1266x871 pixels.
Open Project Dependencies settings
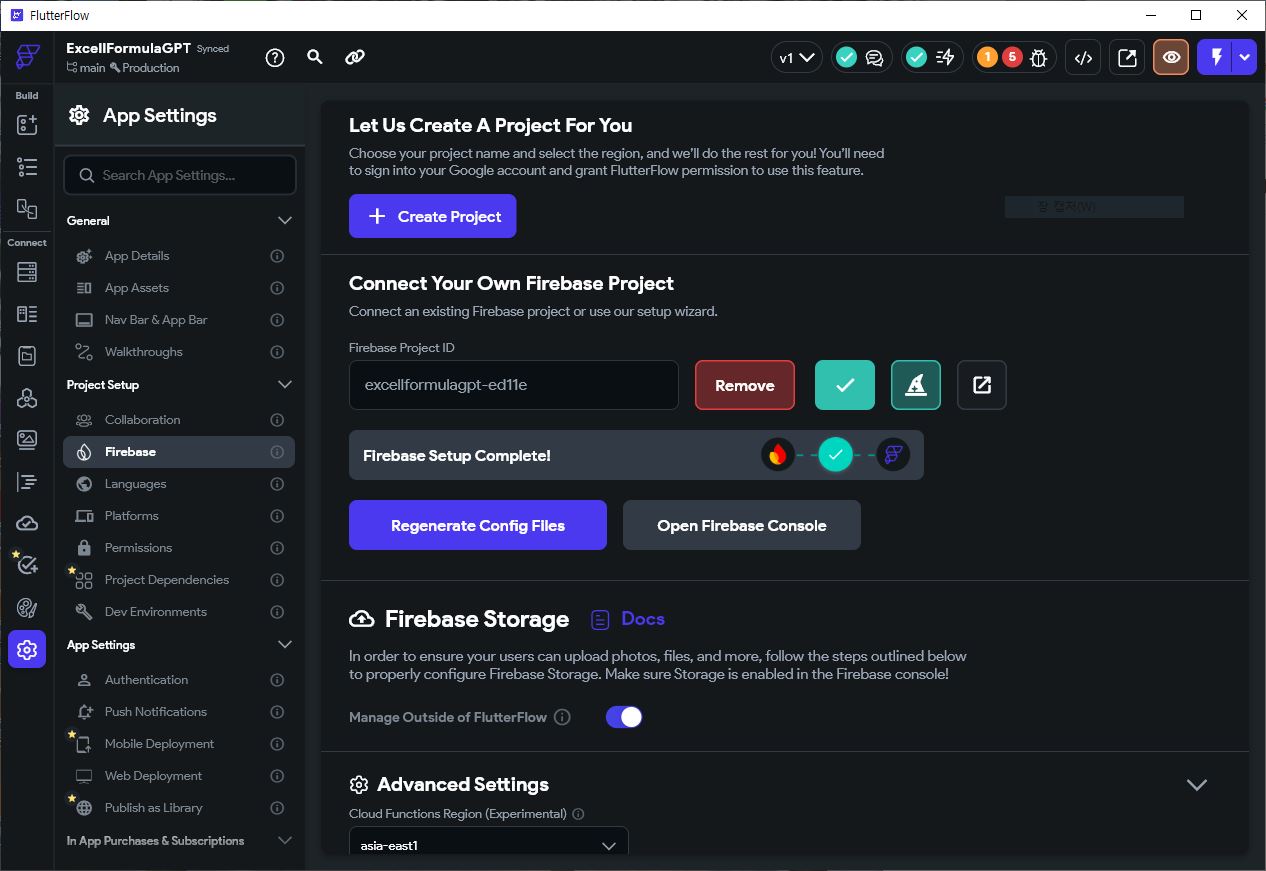click(x=179, y=580)
